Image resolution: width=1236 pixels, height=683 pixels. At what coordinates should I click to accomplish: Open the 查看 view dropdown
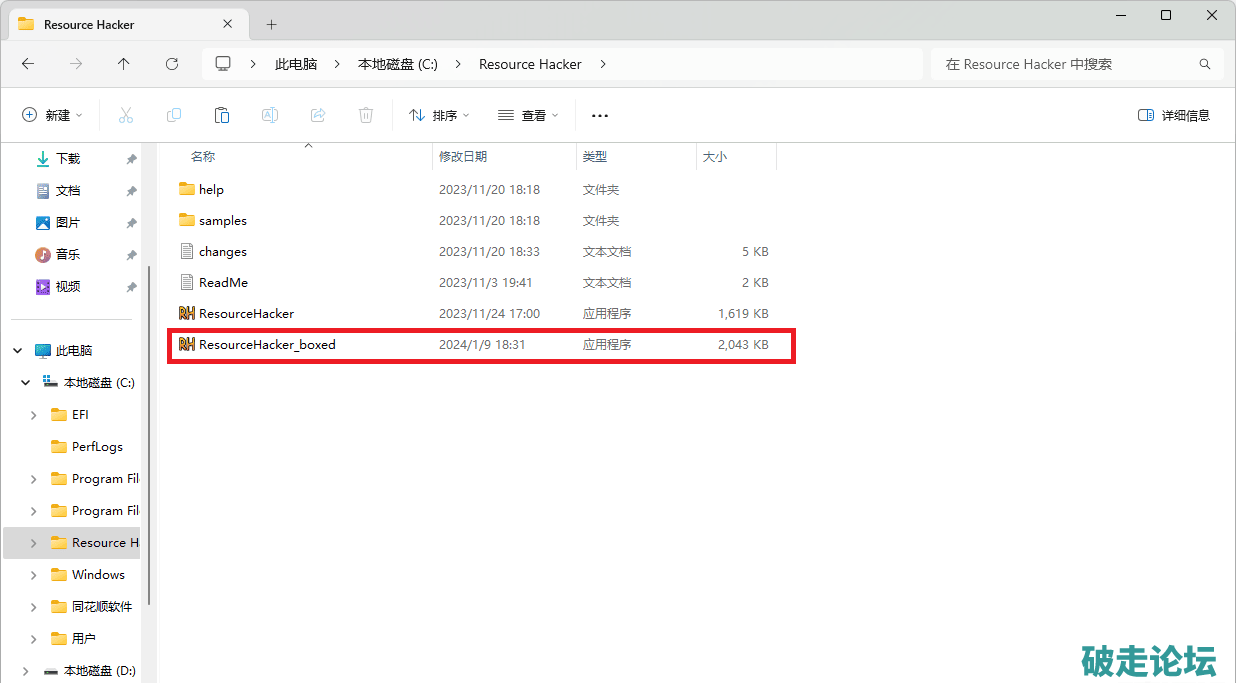528,116
